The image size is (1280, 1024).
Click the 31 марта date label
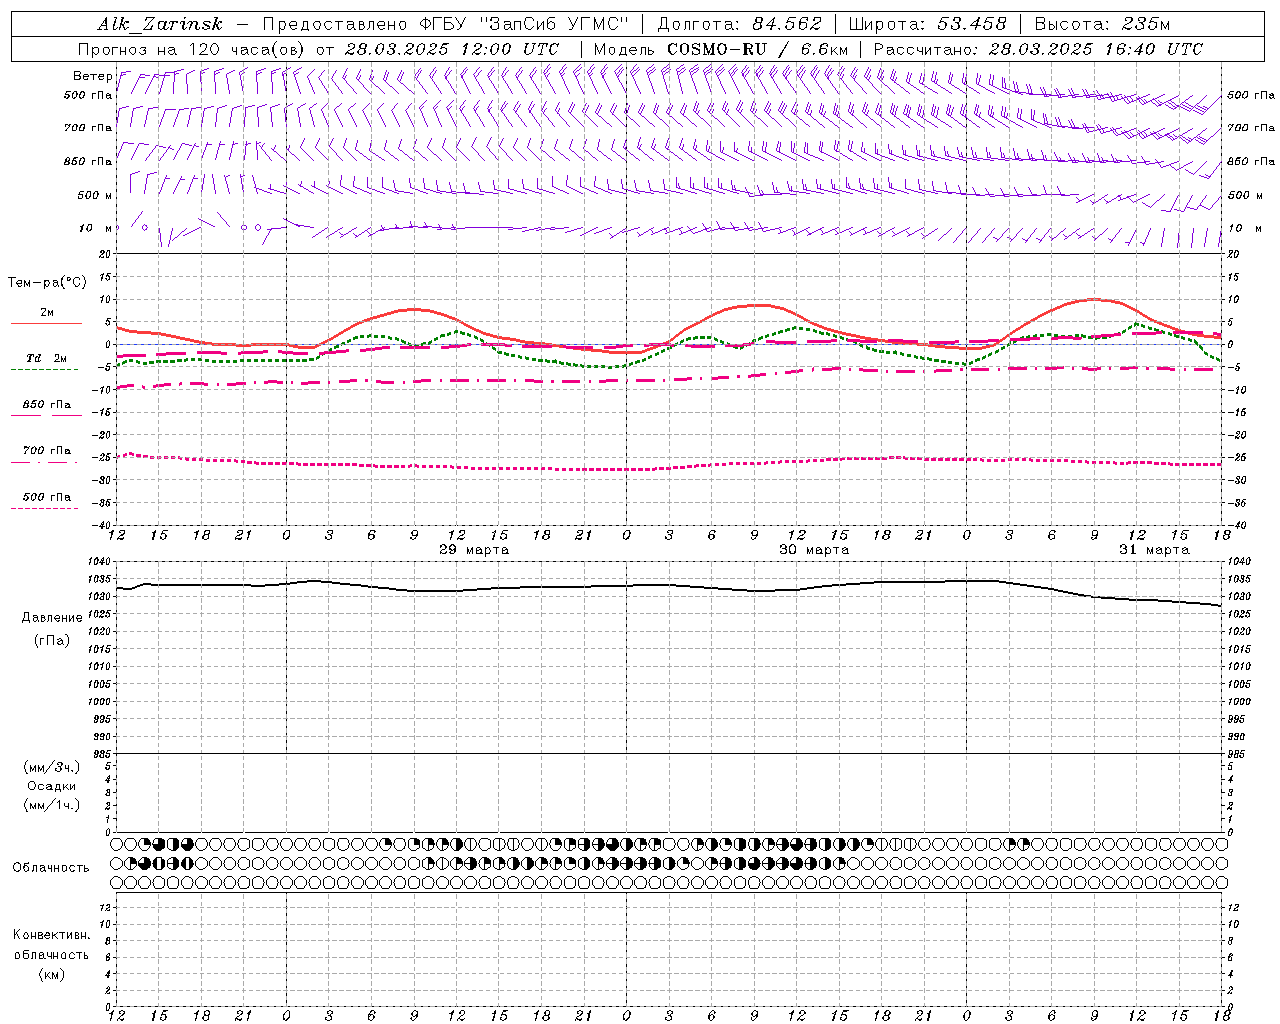pos(1154,550)
